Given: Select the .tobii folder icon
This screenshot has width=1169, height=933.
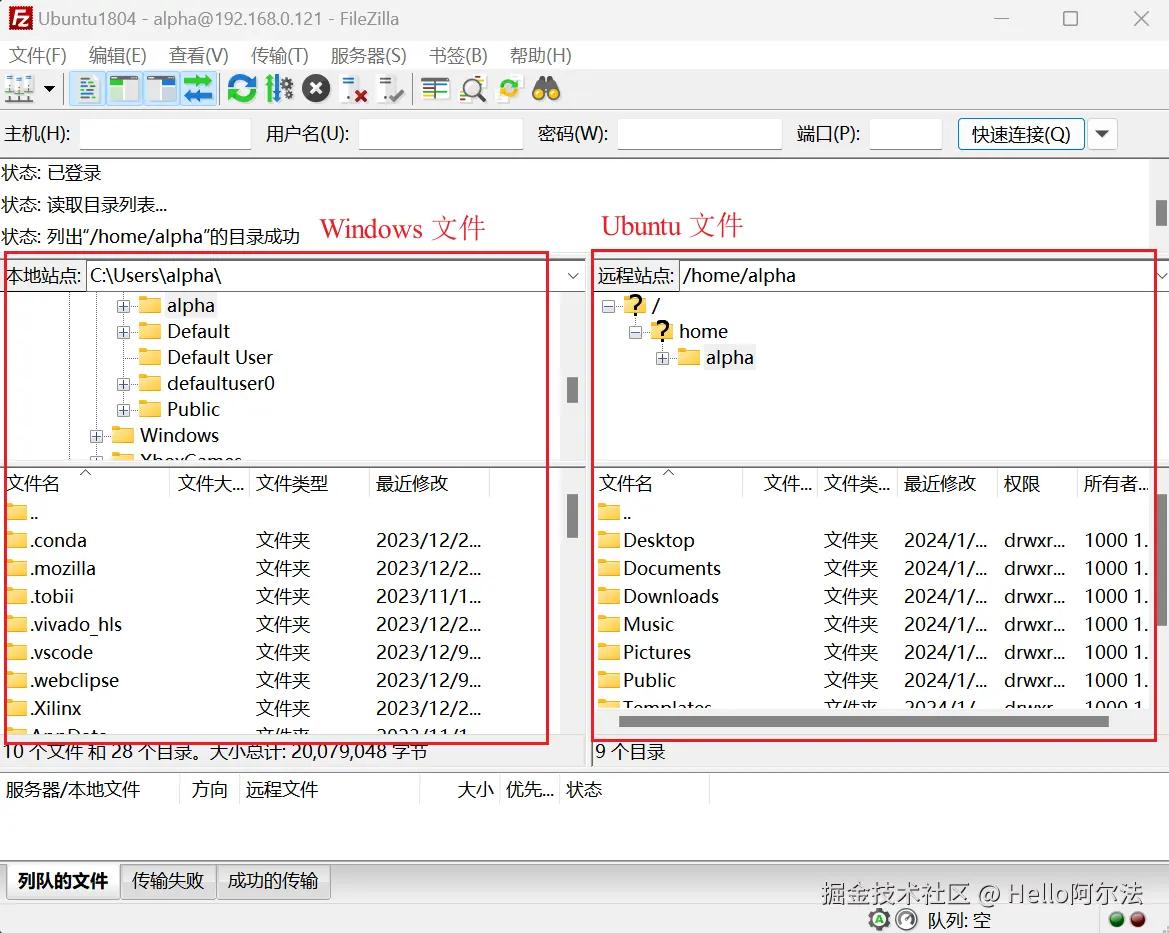Looking at the screenshot, I should 16,596.
